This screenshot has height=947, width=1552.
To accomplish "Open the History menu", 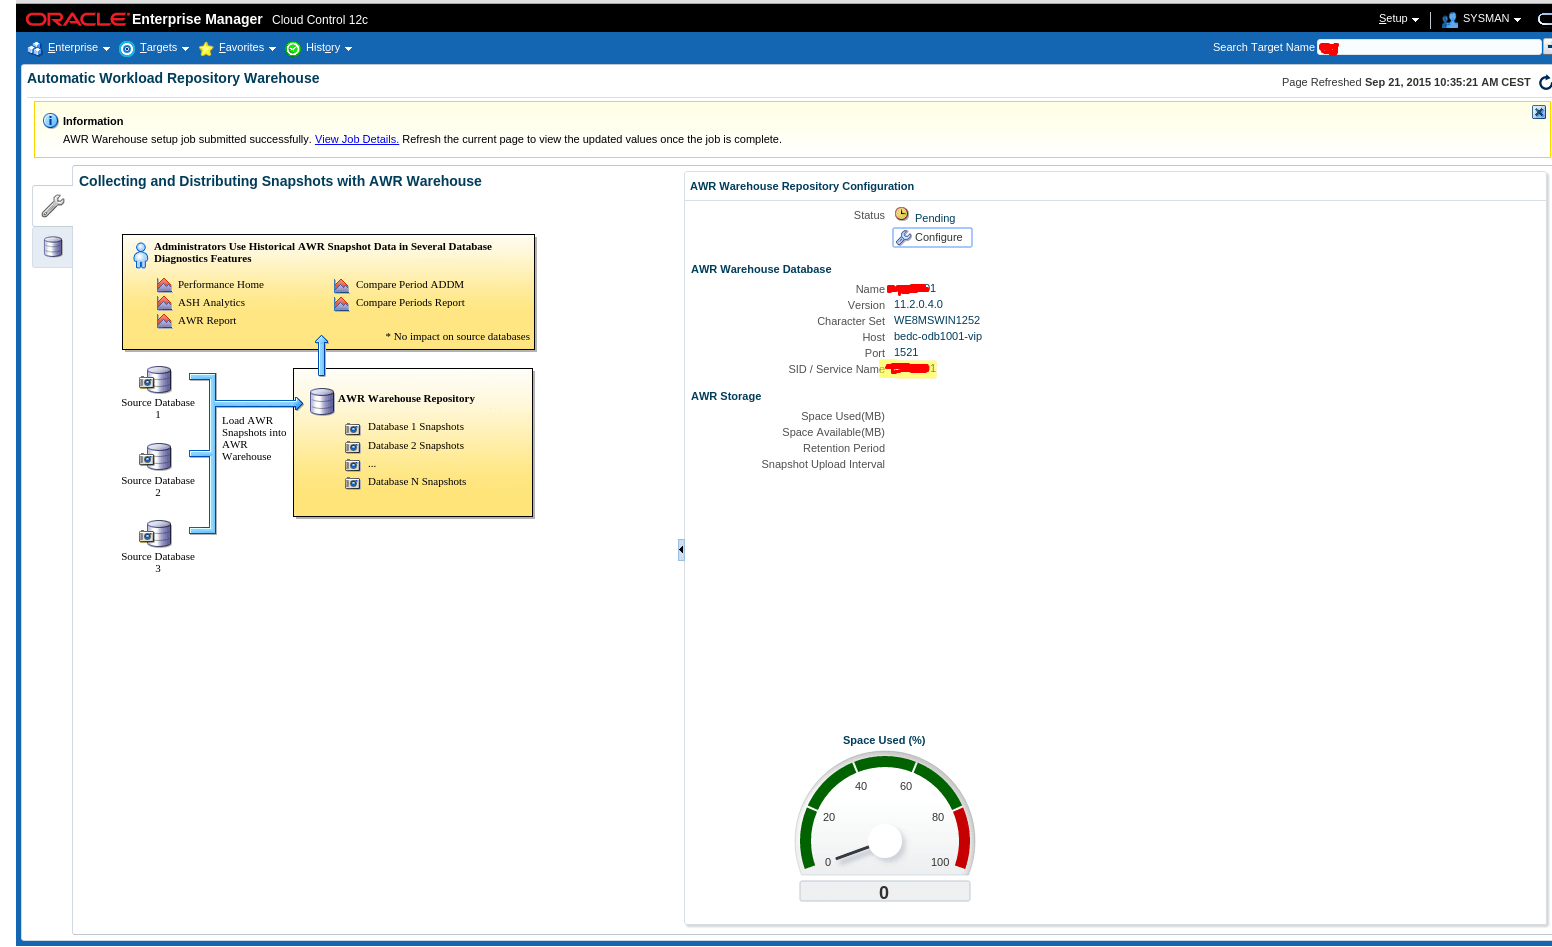I will click(x=329, y=48).
